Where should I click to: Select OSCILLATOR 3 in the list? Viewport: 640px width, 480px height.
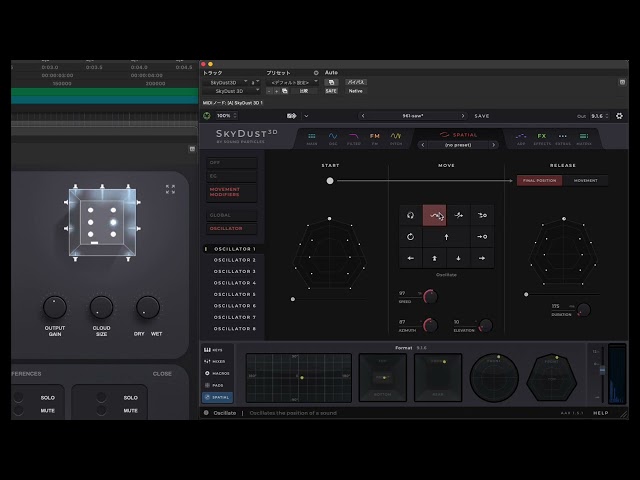tap(234, 271)
